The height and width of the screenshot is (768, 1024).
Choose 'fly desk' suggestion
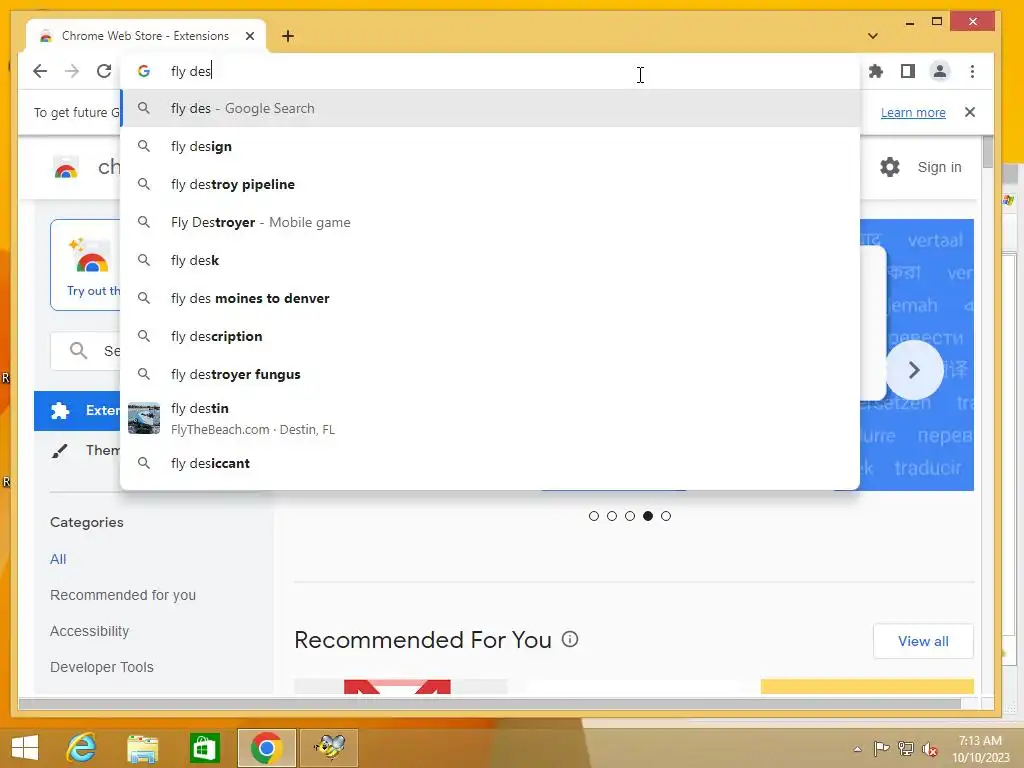490,260
